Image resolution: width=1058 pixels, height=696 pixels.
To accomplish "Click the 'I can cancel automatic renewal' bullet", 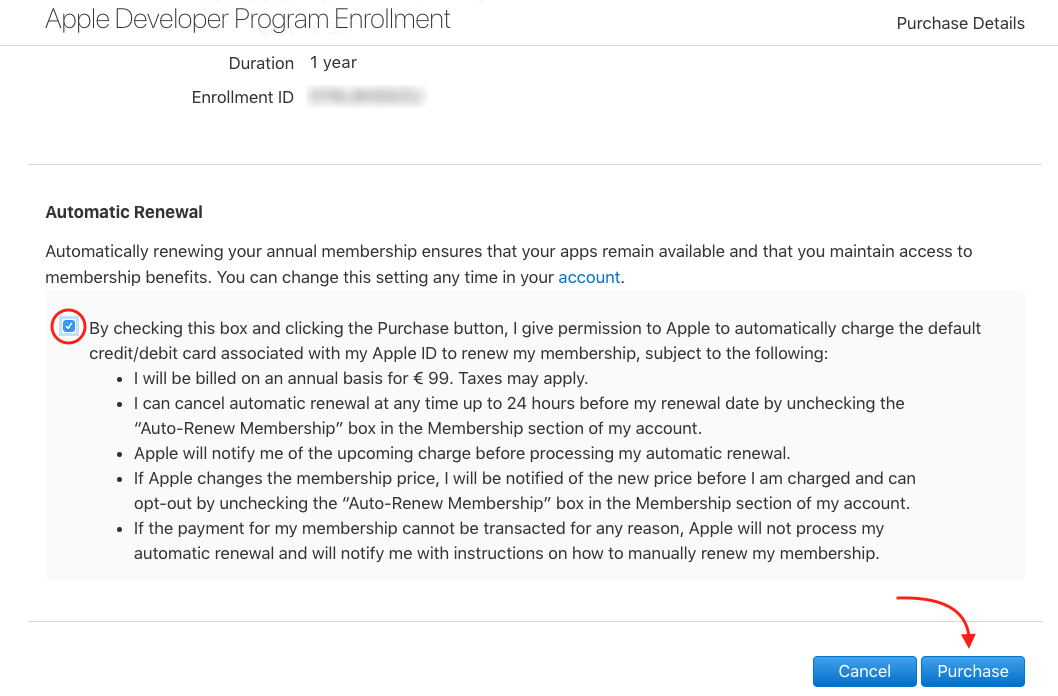I will 519,415.
